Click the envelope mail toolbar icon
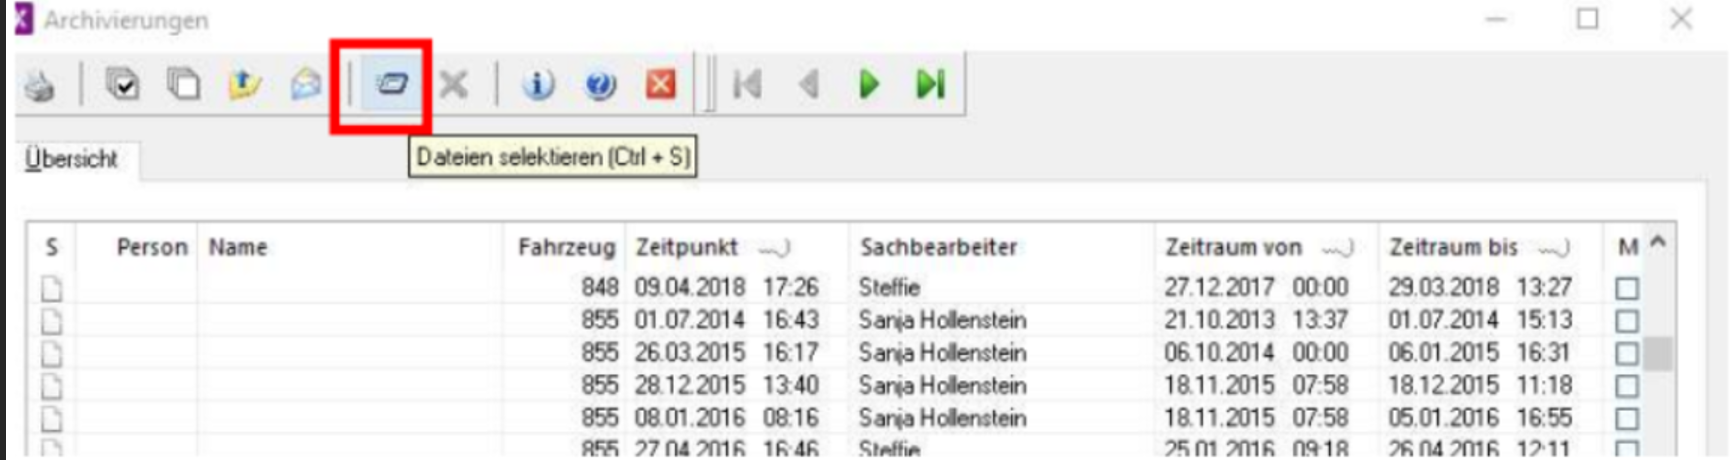 (306, 85)
